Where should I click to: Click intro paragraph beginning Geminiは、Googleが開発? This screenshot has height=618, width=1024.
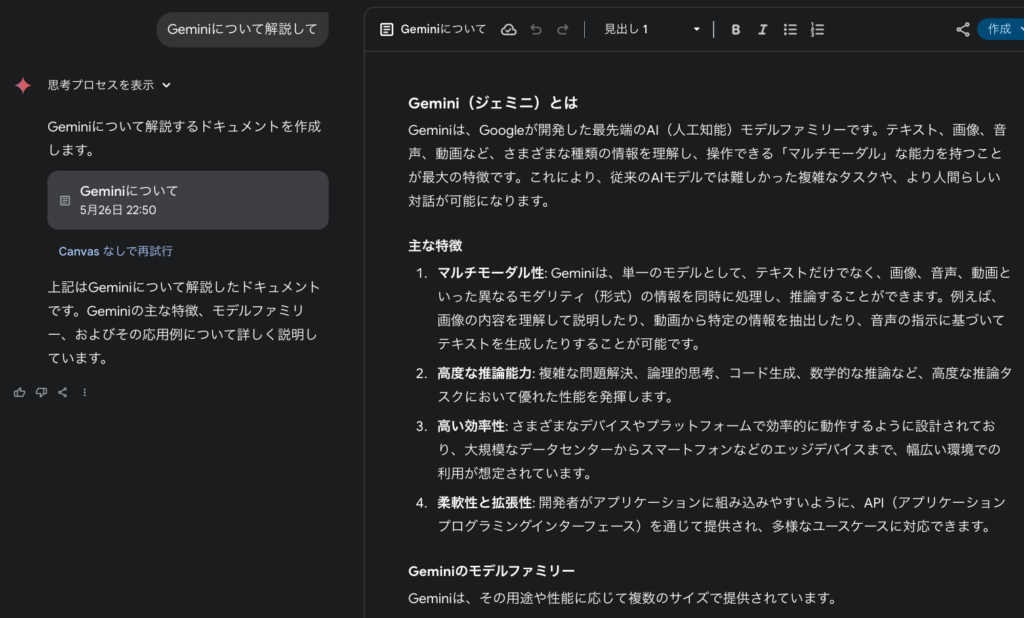[x=707, y=165]
